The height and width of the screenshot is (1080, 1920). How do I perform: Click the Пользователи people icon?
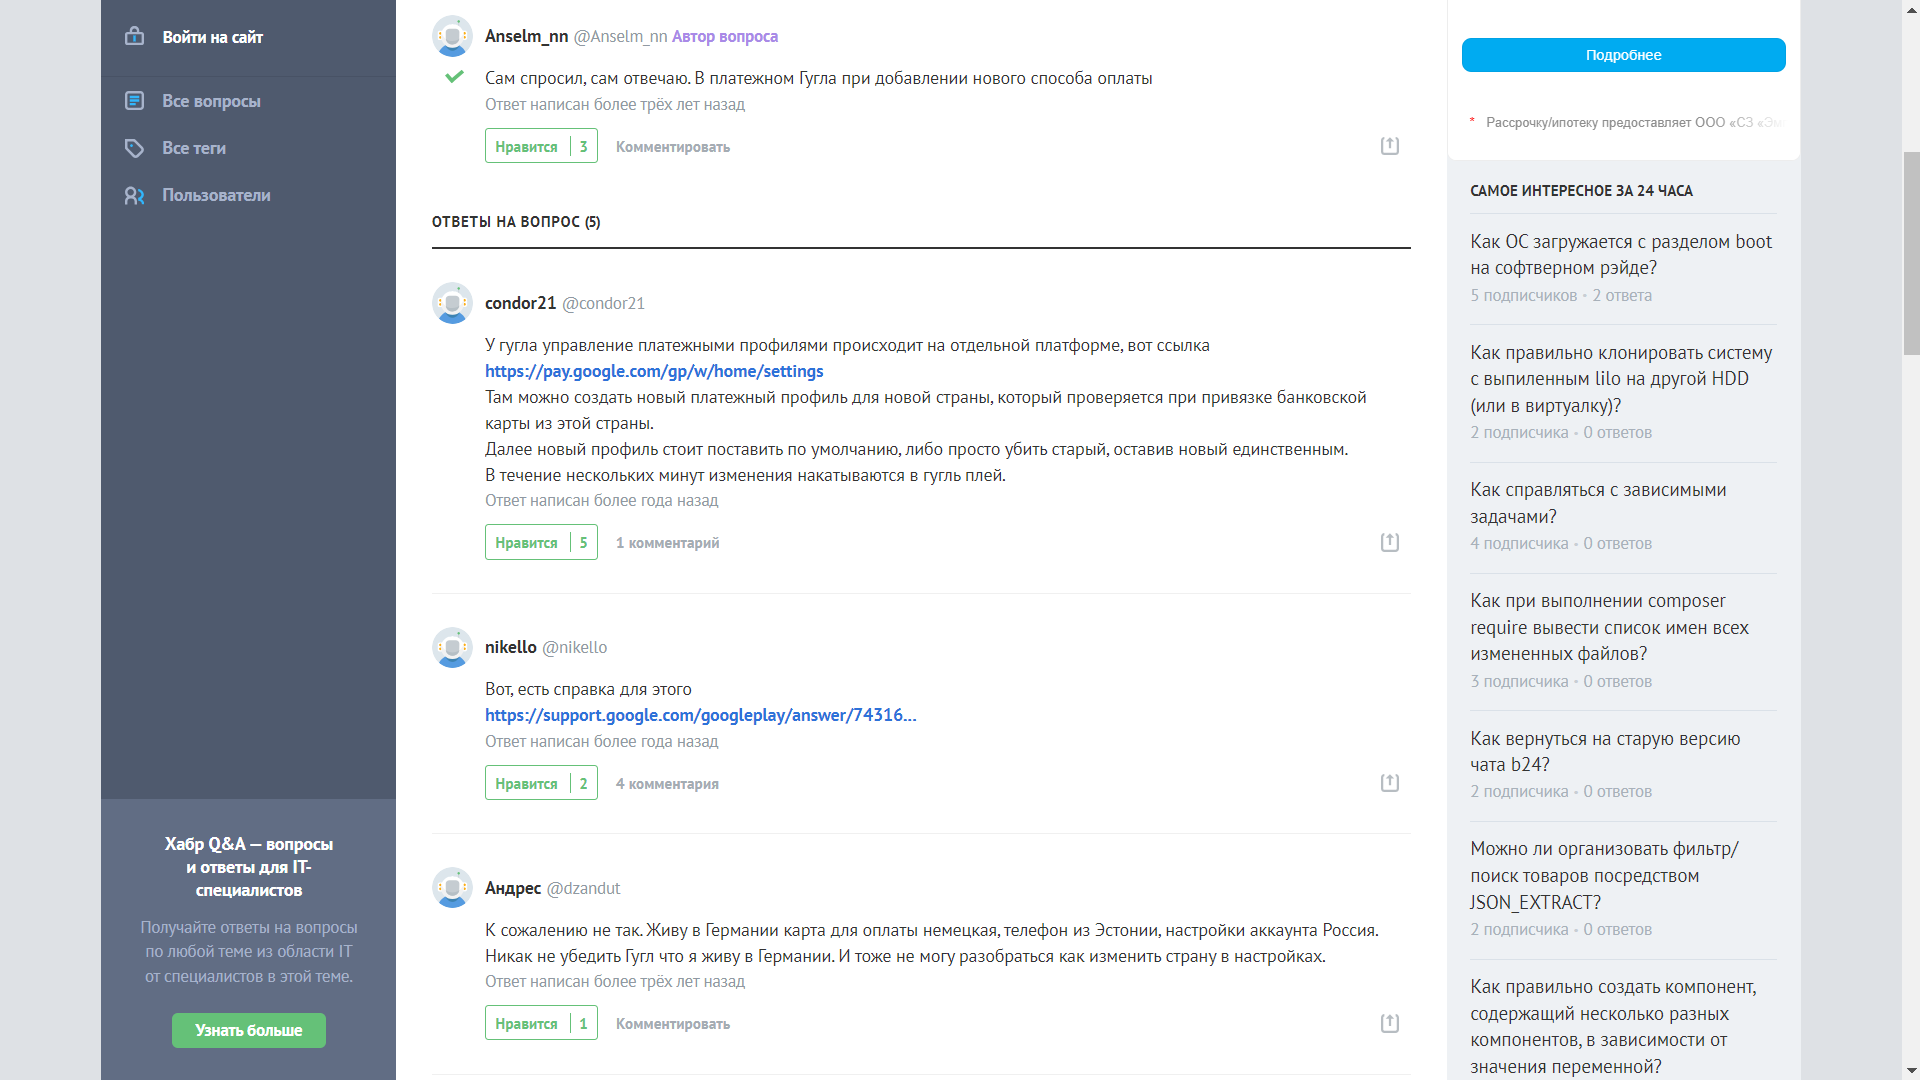point(135,195)
